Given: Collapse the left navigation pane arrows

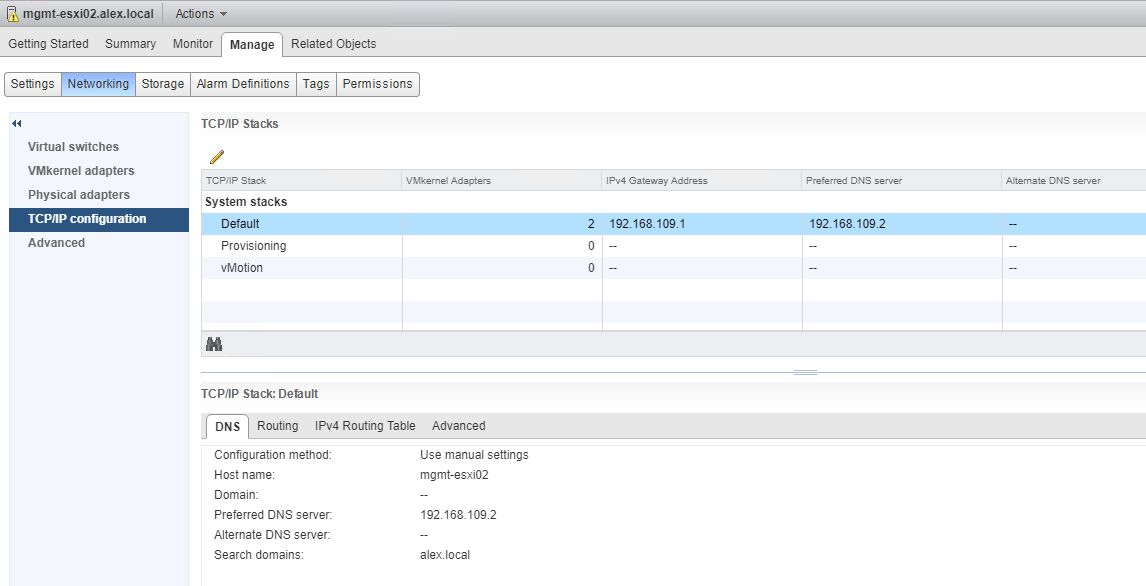Looking at the screenshot, I should (x=17, y=123).
